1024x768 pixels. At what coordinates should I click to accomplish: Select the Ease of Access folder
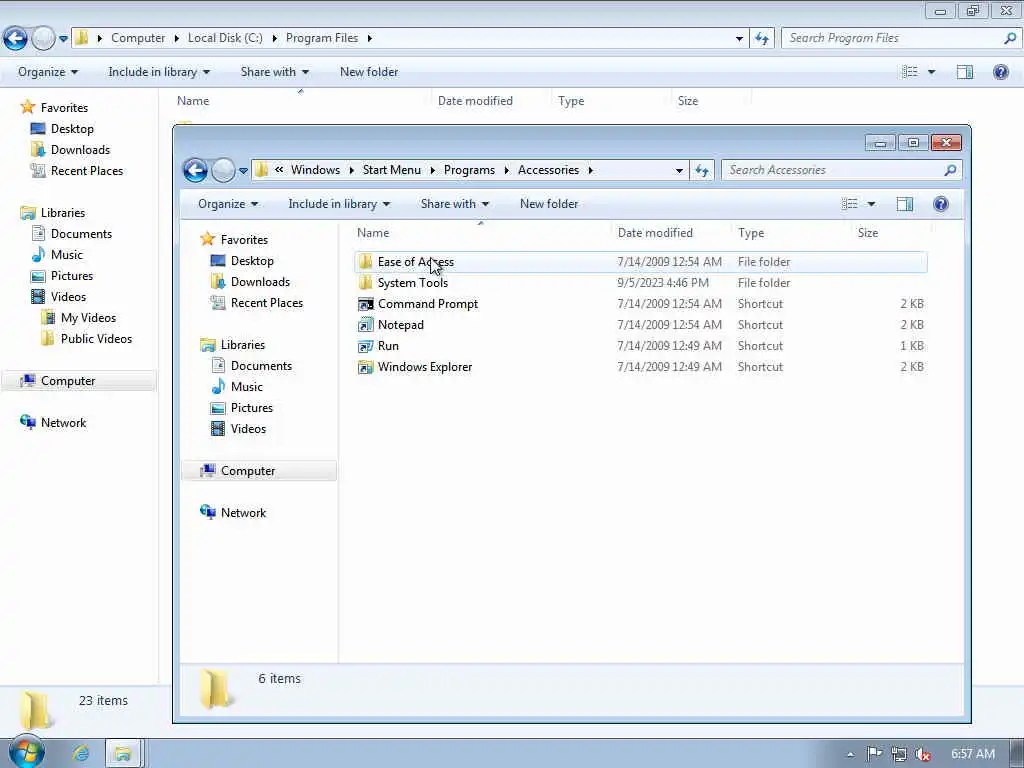[x=415, y=263]
